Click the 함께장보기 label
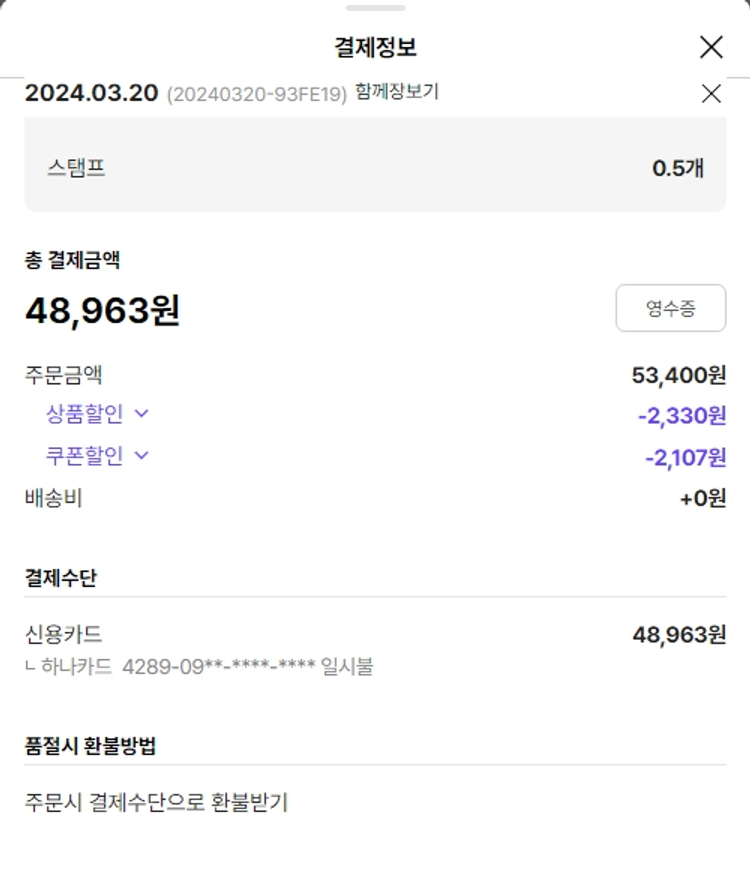Image resolution: width=750 pixels, height=894 pixels. (x=397, y=92)
